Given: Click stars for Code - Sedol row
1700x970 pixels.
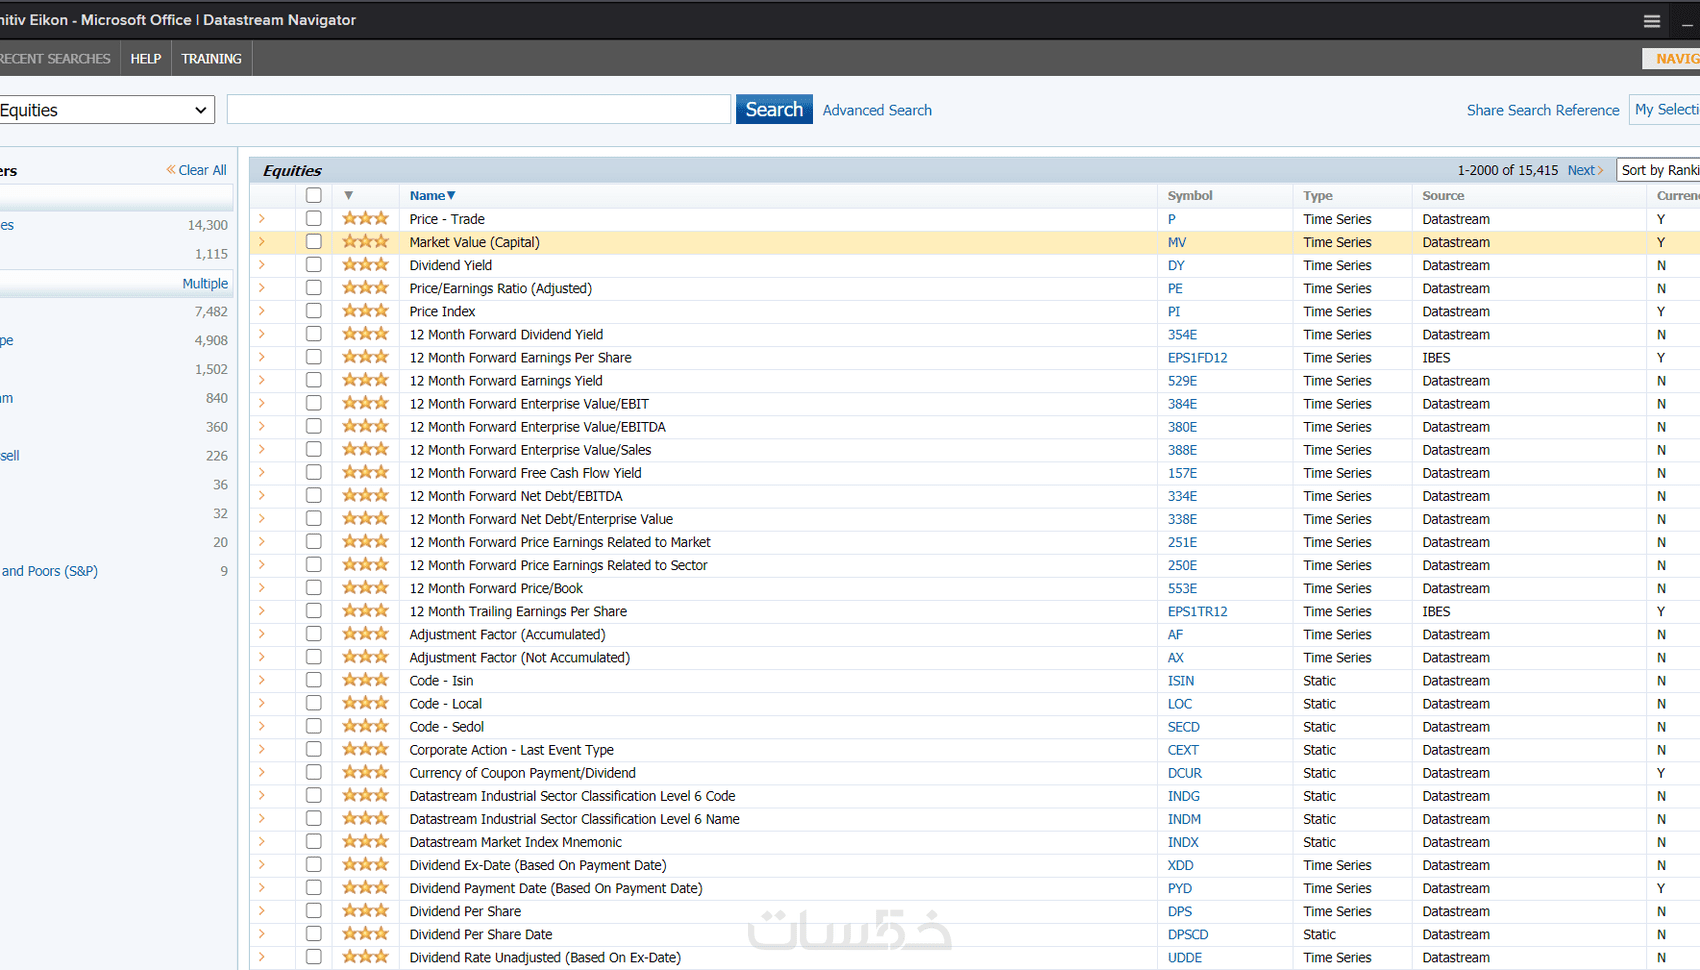Looking at the screenshot, I should point(365,726).
